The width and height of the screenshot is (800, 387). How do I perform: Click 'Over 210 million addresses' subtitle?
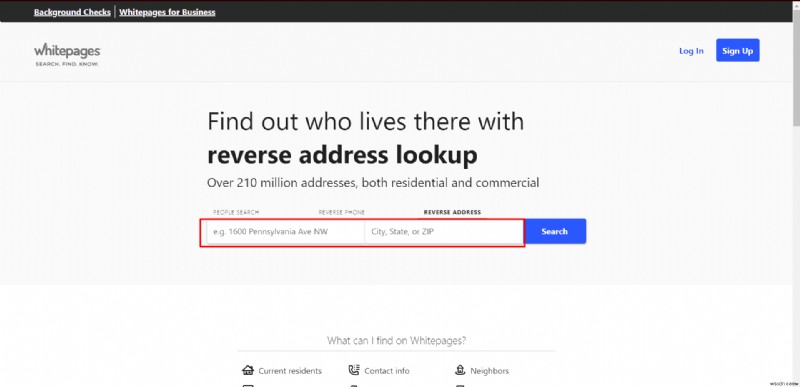(x=373, y=183)
